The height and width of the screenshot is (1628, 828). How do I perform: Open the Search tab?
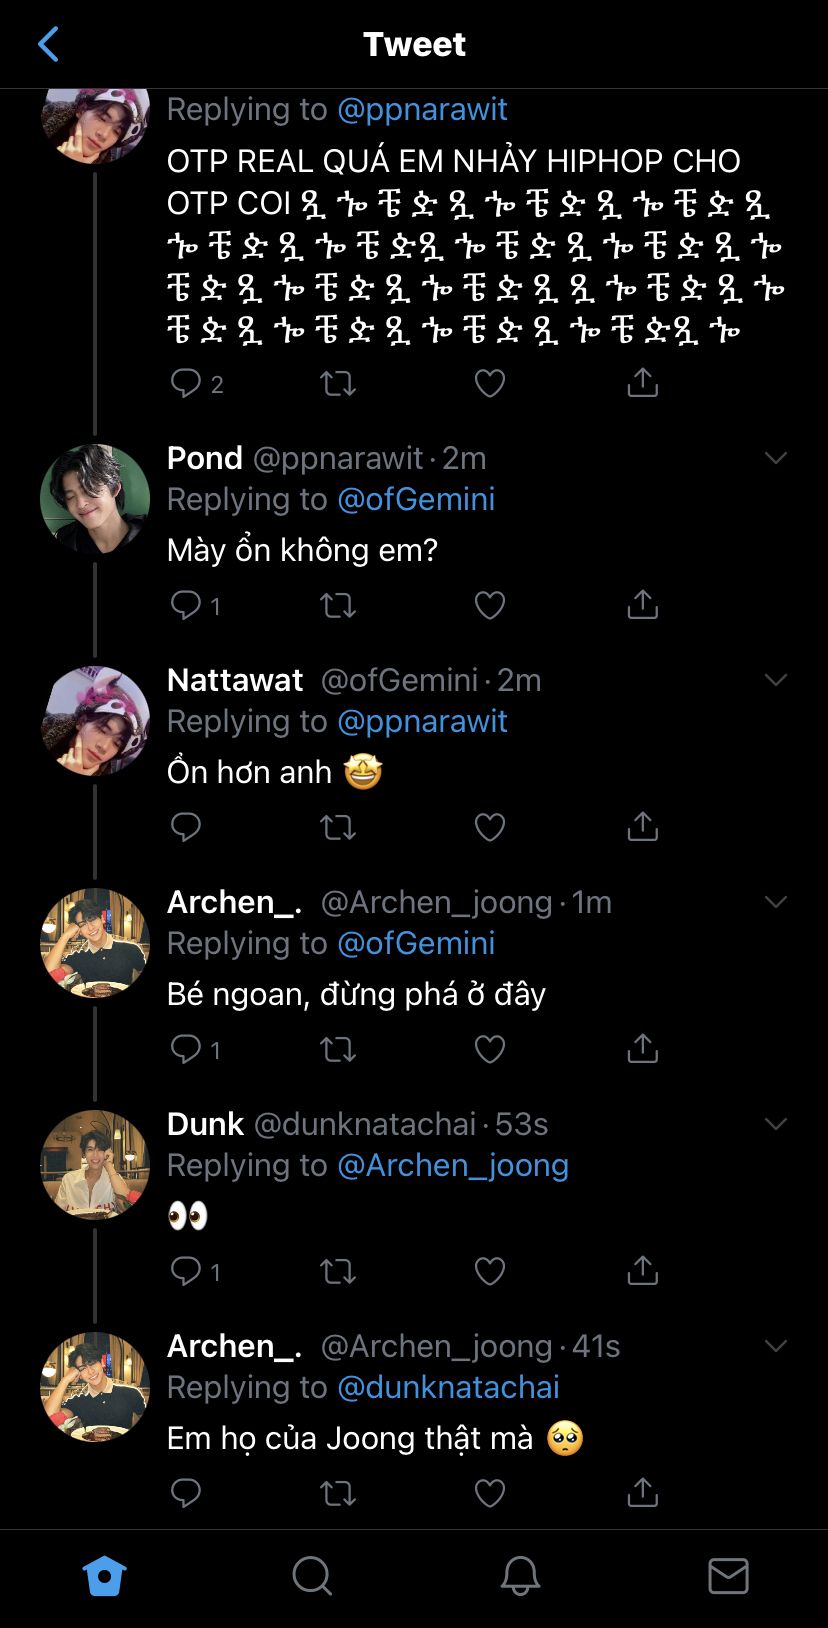coord(312,1576)
